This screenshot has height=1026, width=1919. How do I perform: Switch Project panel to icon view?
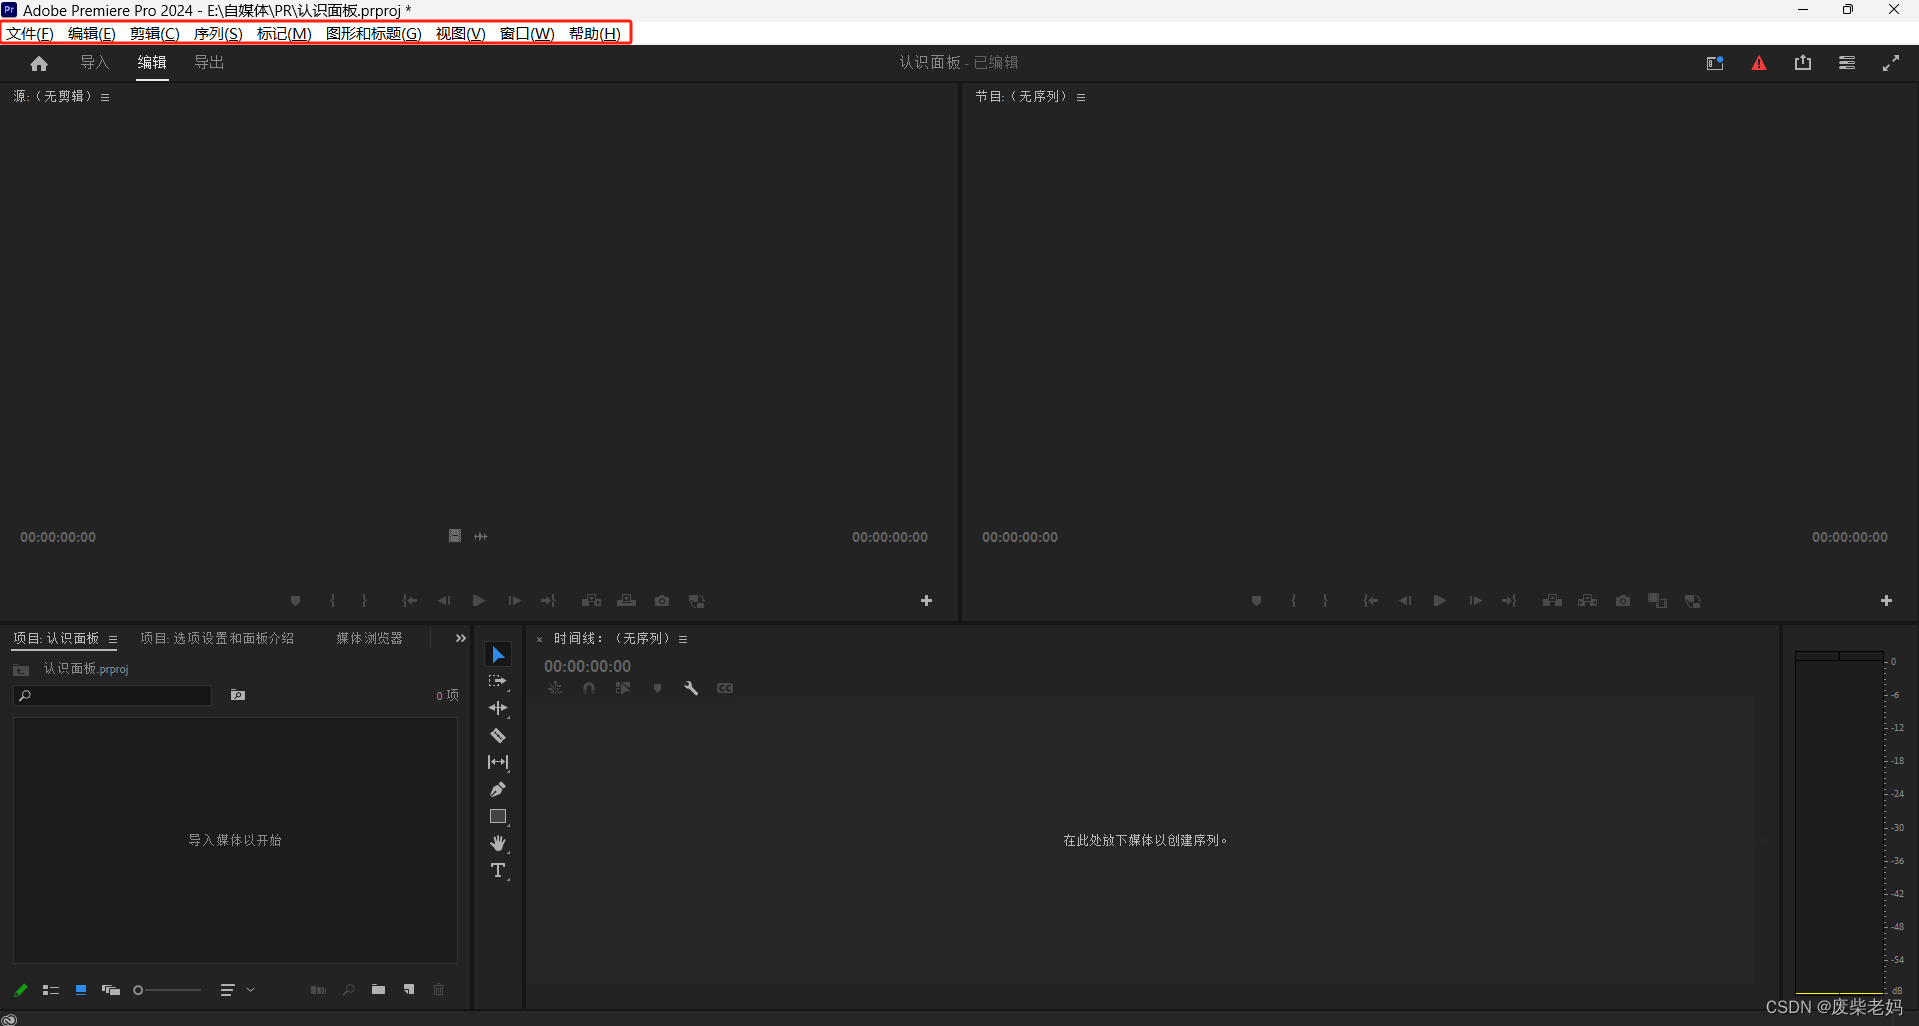pyautogui.click(x=81, y=990)
